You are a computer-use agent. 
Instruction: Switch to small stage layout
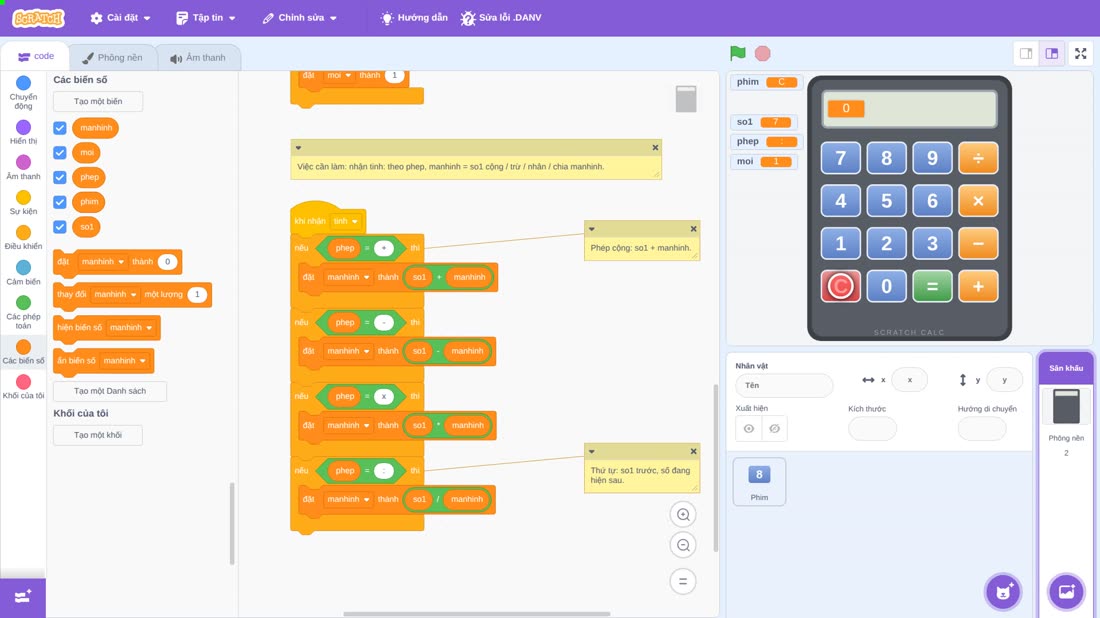click(x=1026, y=54)
